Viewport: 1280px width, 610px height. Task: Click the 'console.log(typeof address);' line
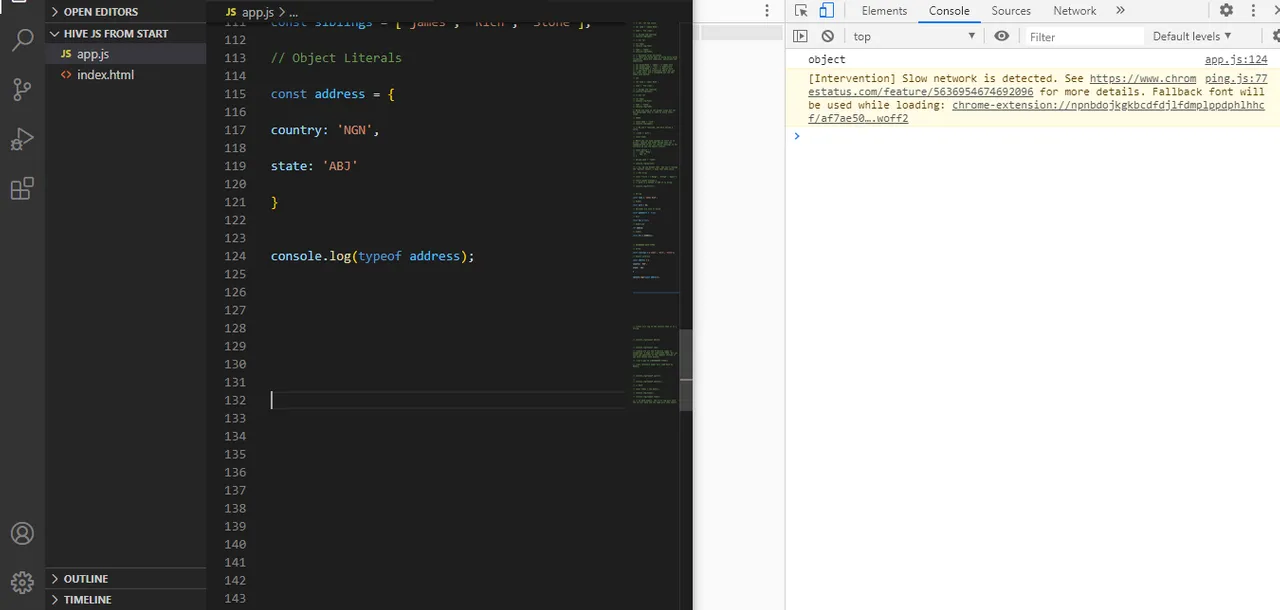pos(372,256)
